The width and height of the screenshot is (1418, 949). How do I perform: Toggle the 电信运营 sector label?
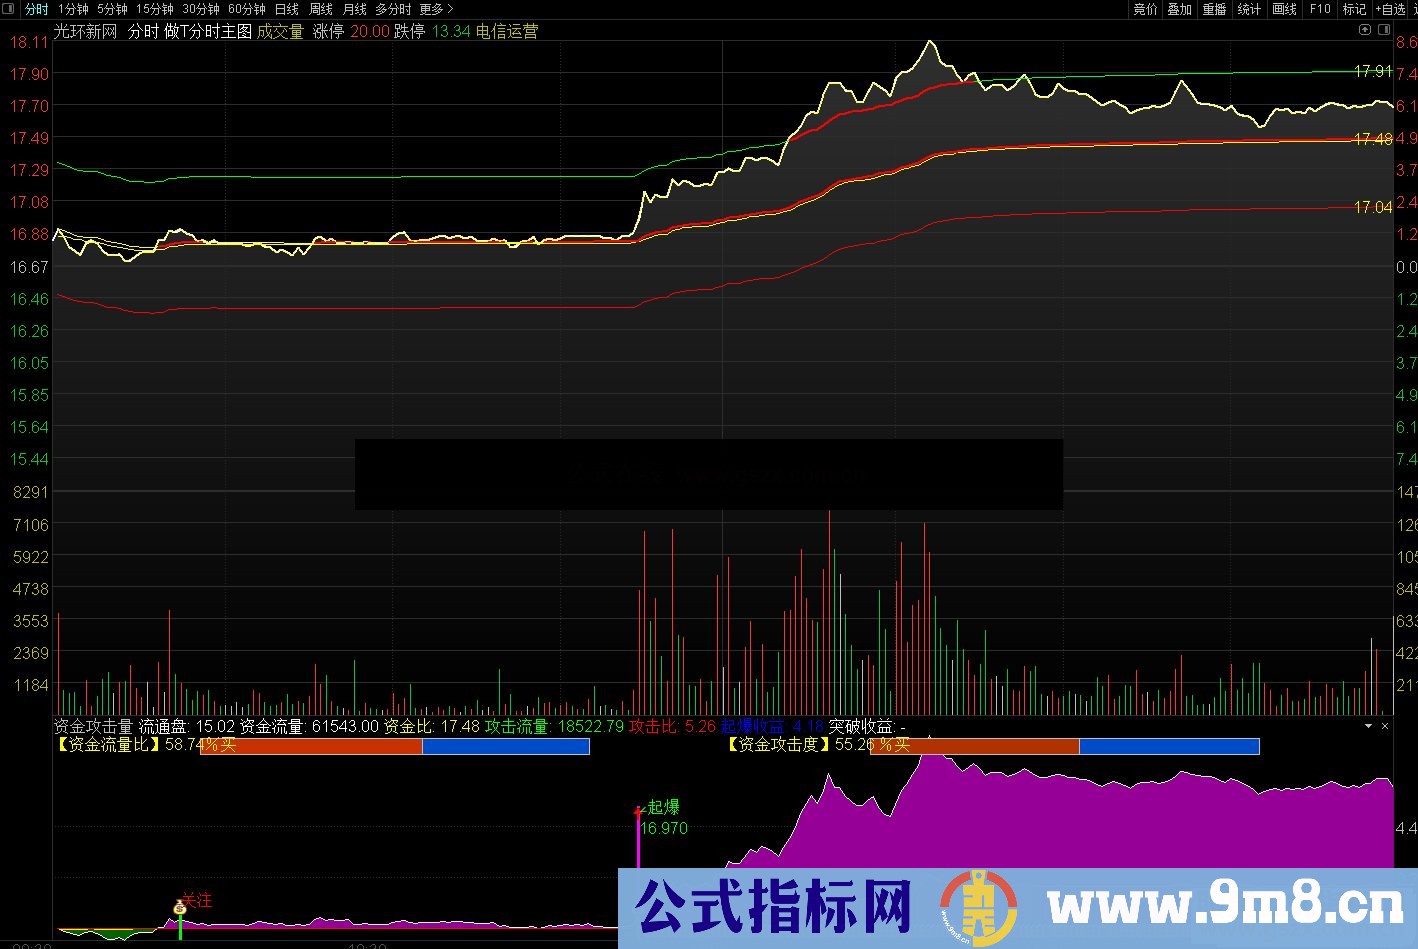coord(509,31)
